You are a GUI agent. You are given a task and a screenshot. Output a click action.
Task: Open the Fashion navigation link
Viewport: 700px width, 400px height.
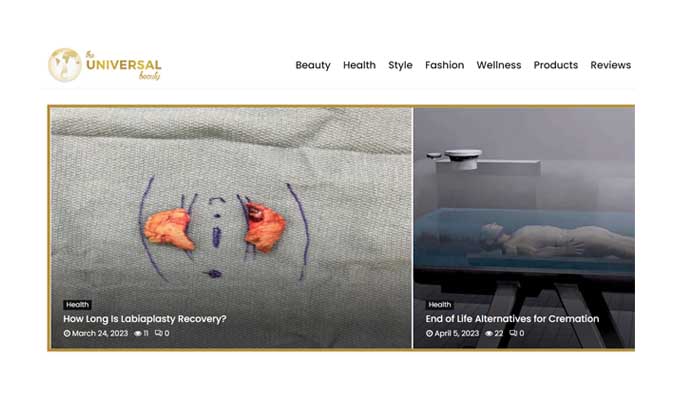(444, 65)
